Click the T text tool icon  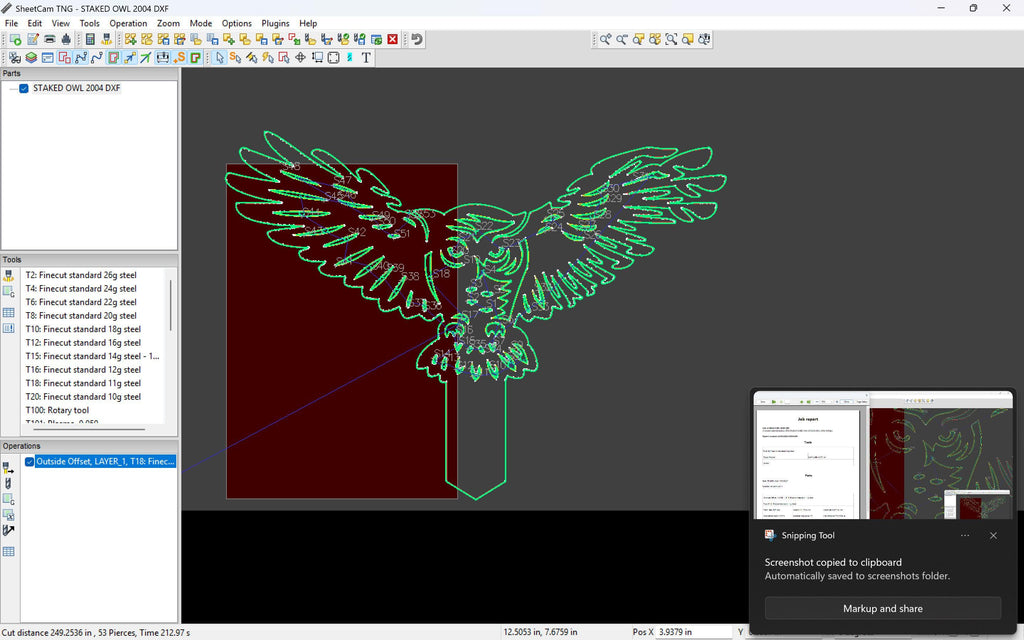click(x=366, y=57)
